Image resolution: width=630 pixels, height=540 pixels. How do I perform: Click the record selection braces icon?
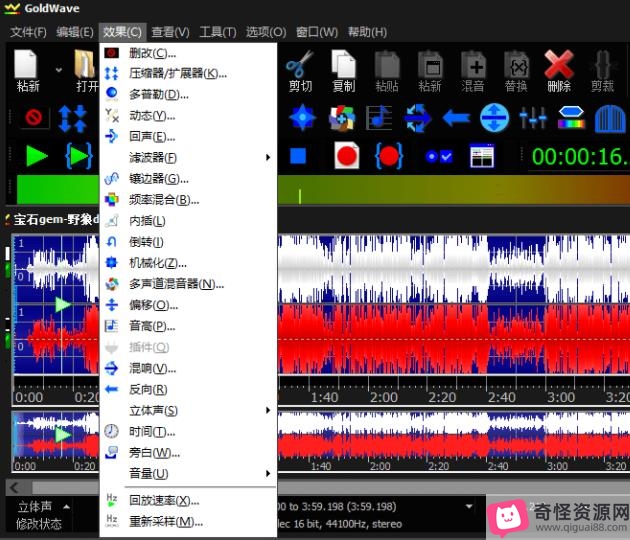[x=390, y=156]
